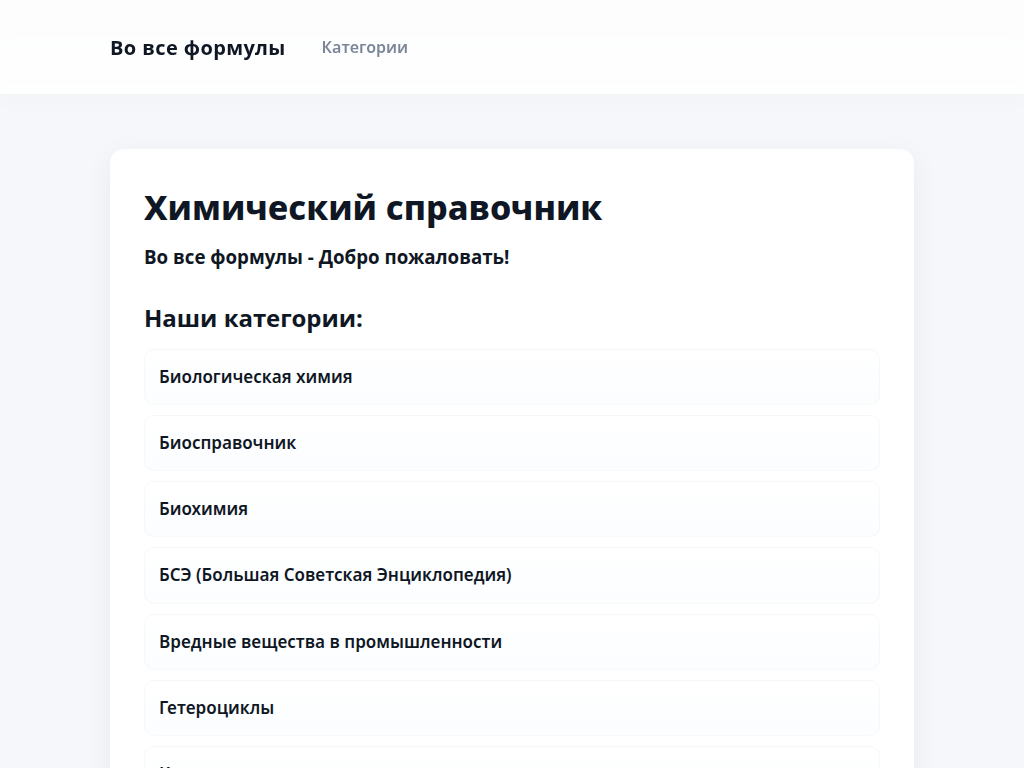Return to homepage via the header logo text
The height and width of the screenshot is (768, 1024).
click(198, 47)
